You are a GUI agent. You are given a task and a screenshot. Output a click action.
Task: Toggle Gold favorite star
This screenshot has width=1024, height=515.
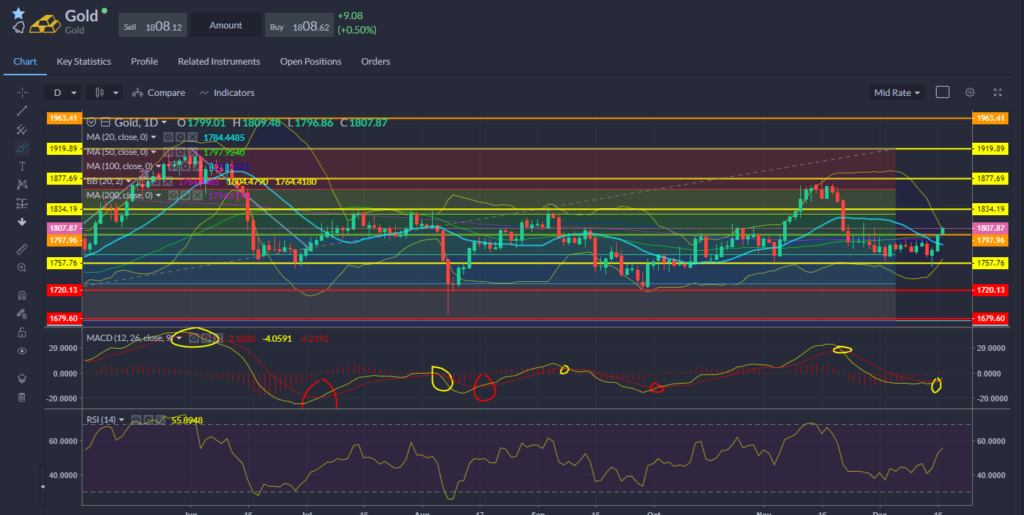[x=18, y=13]
